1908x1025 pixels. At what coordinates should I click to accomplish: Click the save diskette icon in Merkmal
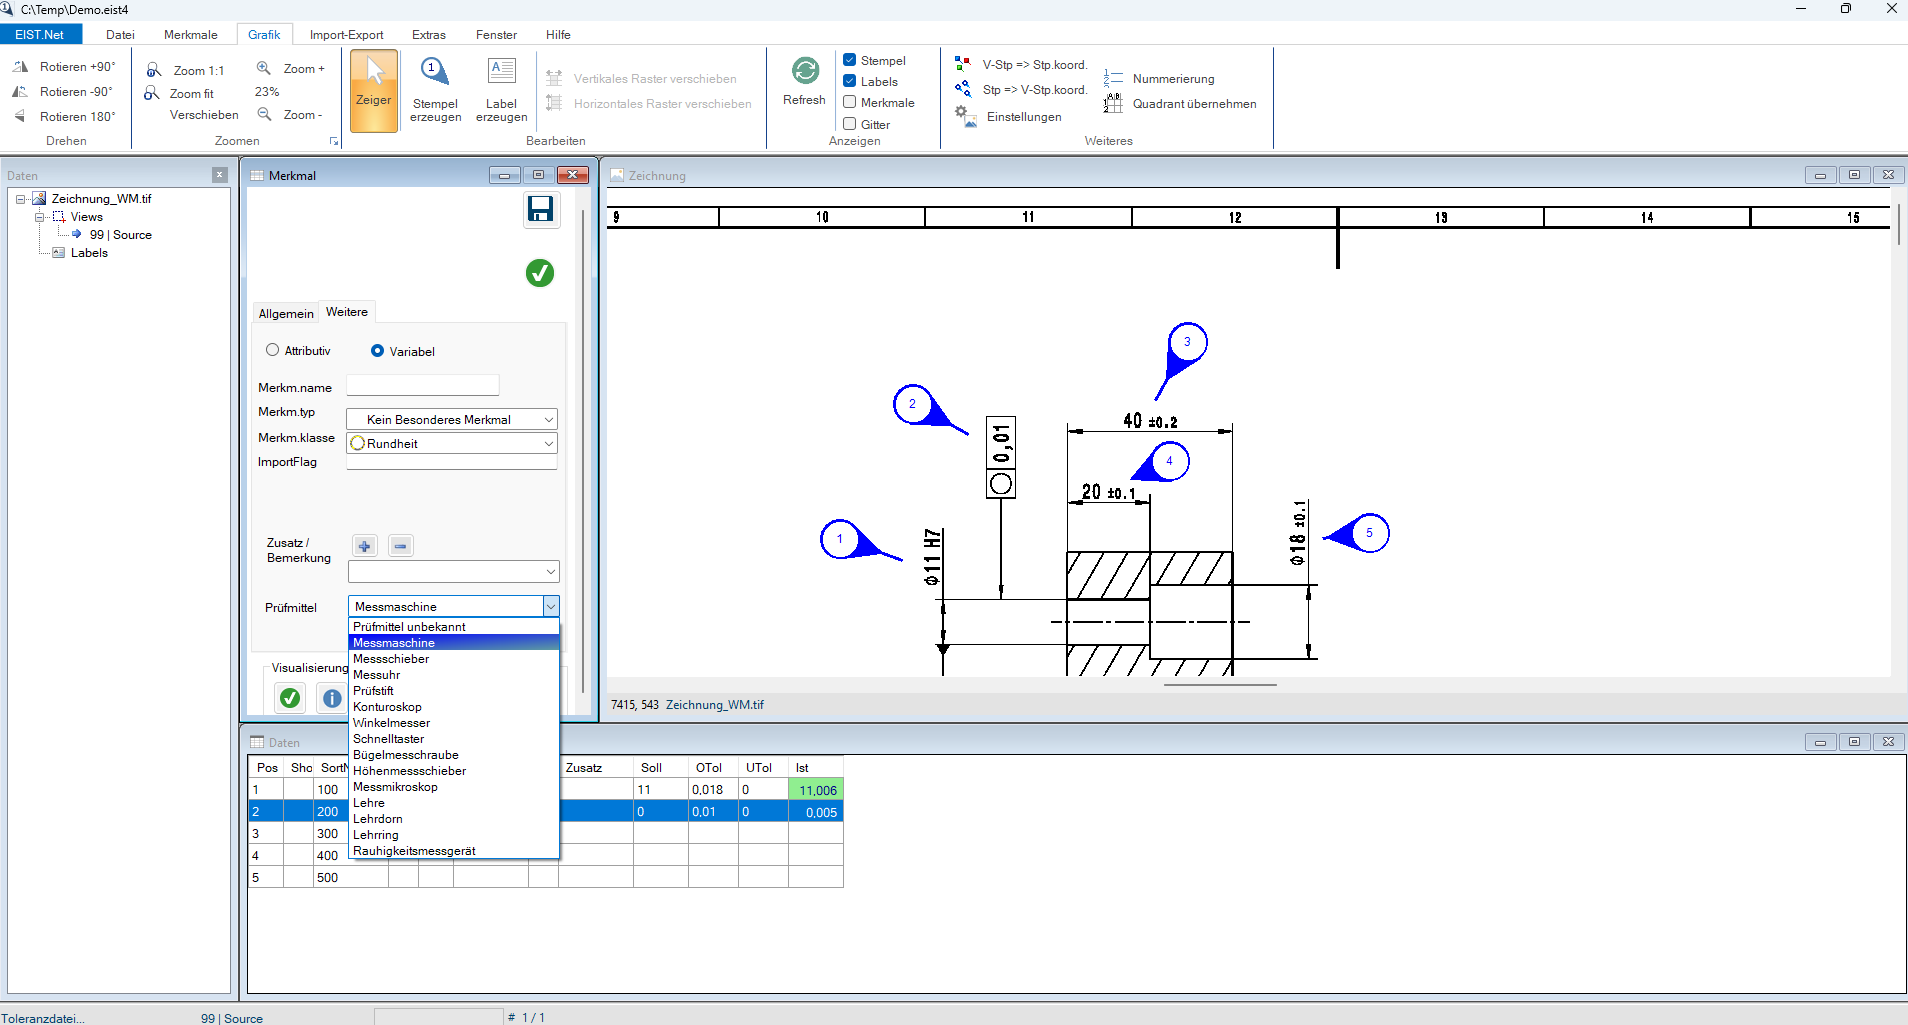[x=541, y=209]
